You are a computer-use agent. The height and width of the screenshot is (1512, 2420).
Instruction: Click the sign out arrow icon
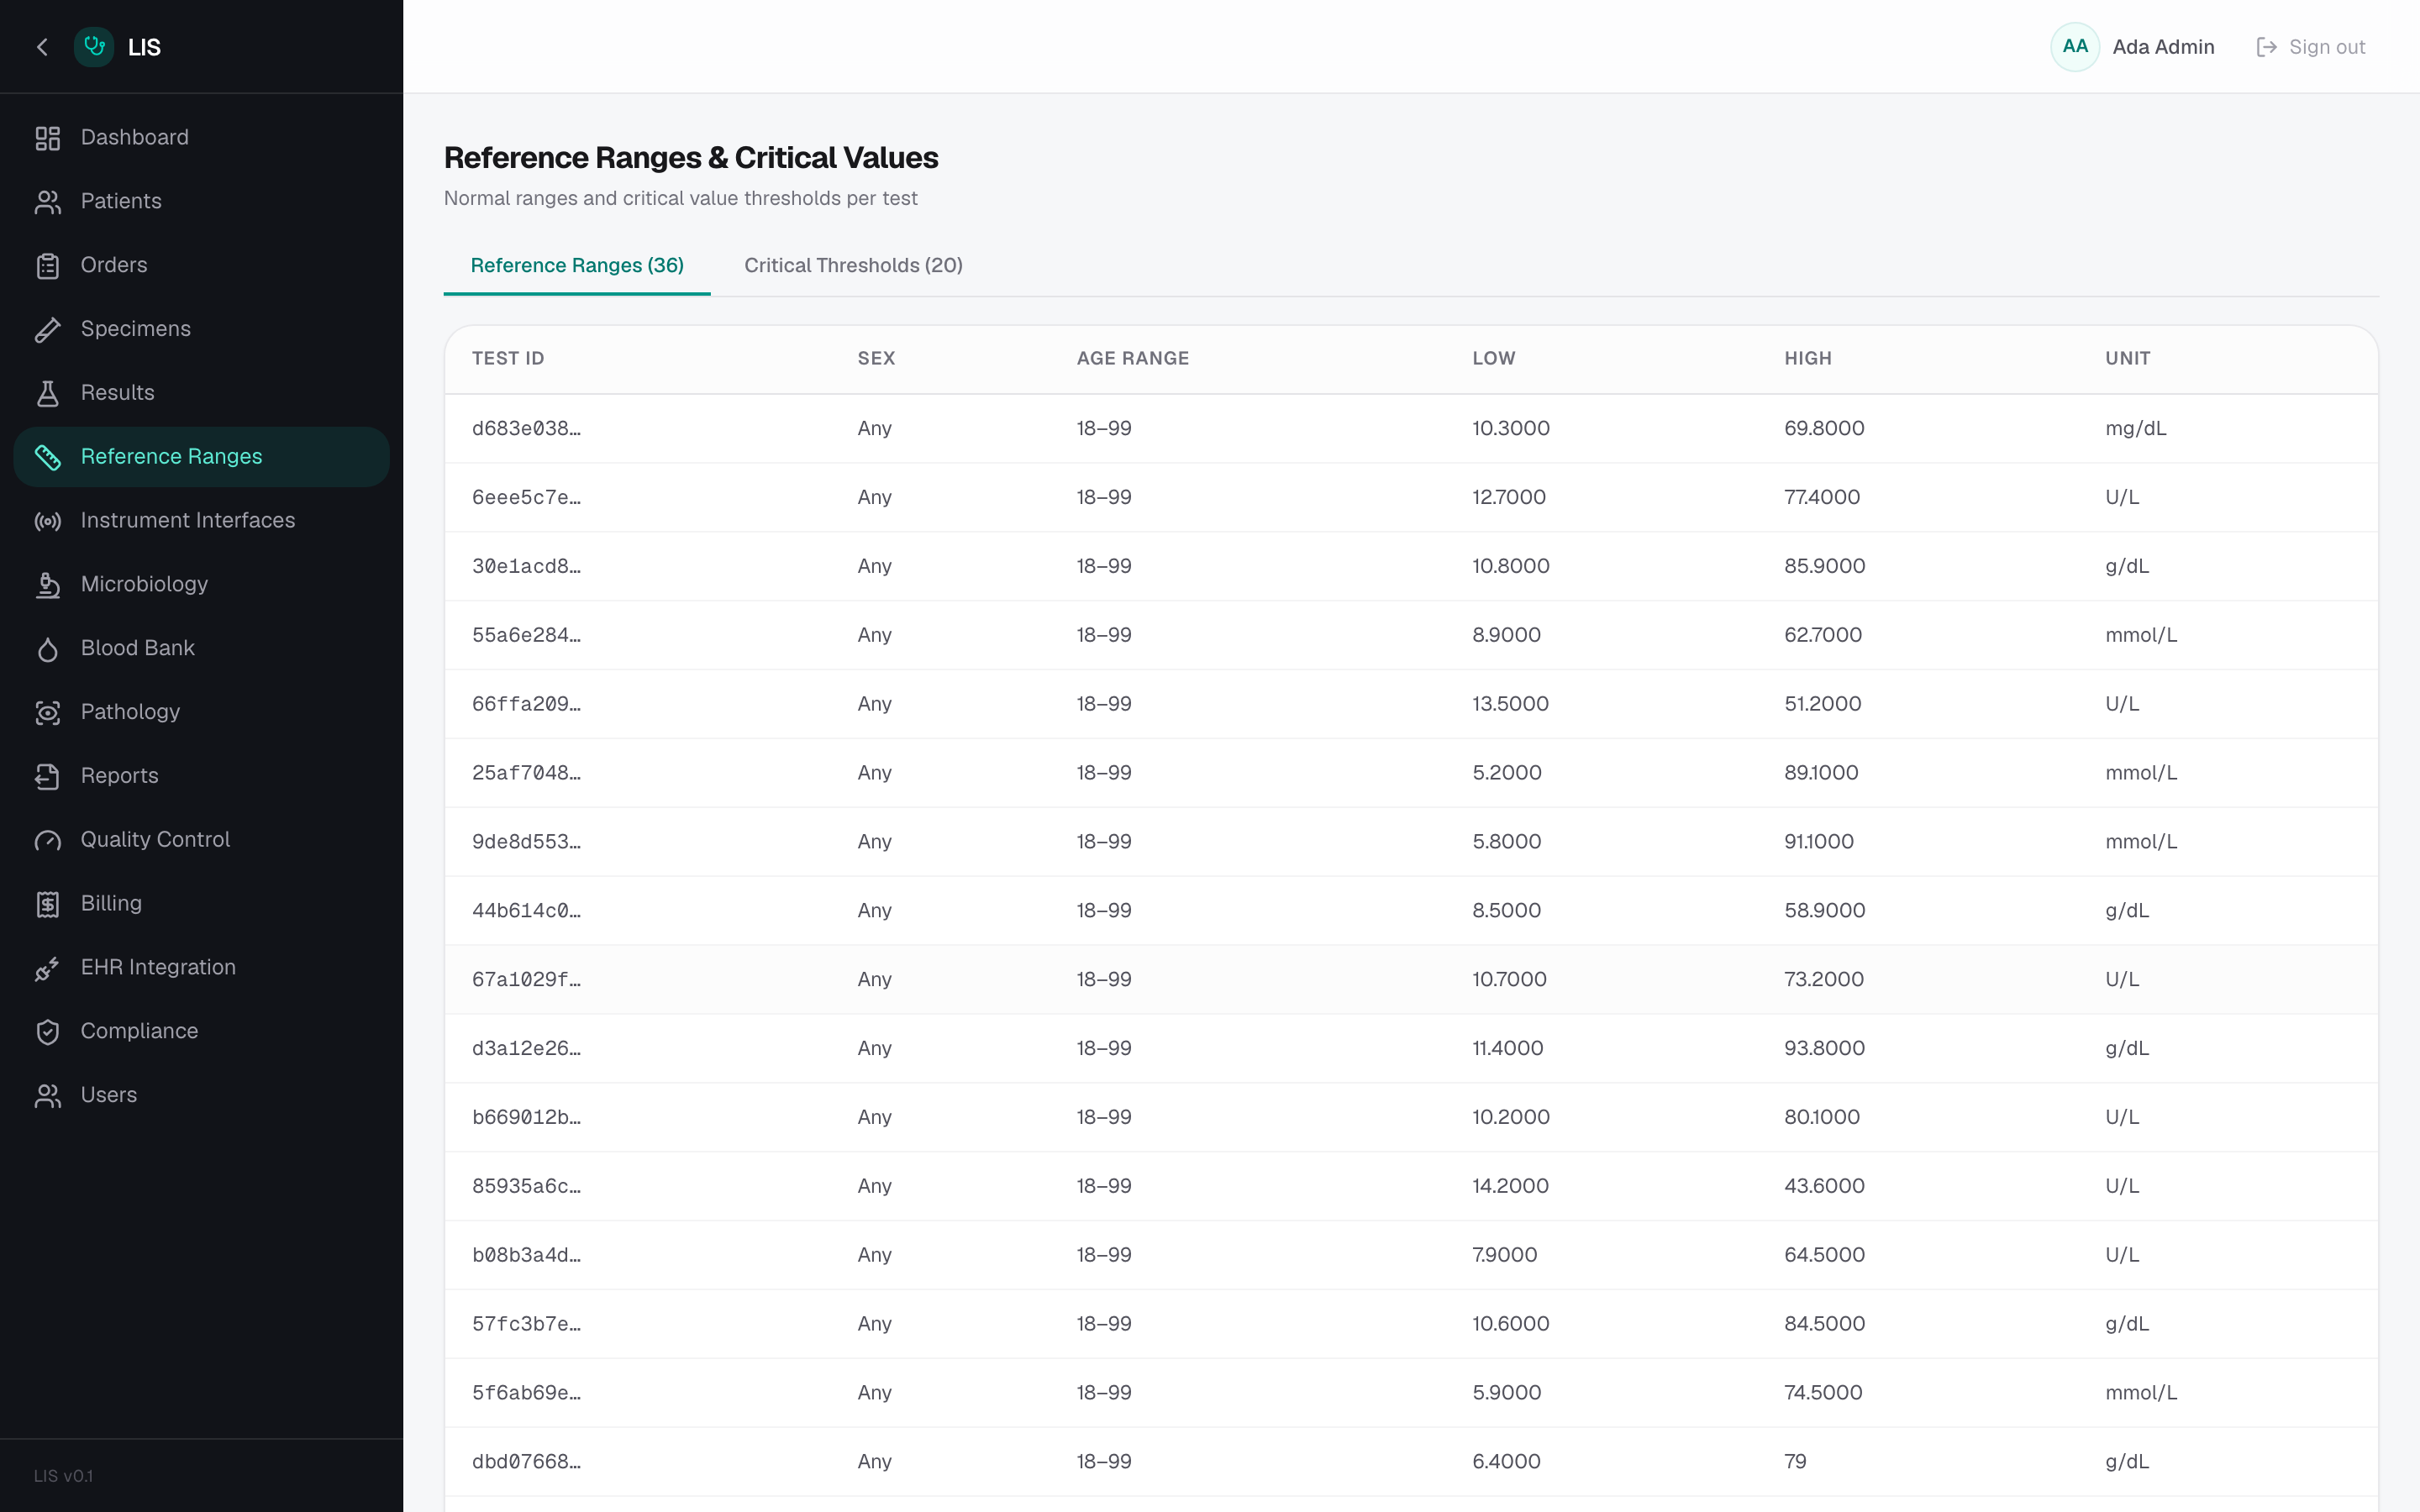click(x=2267, y=47)
